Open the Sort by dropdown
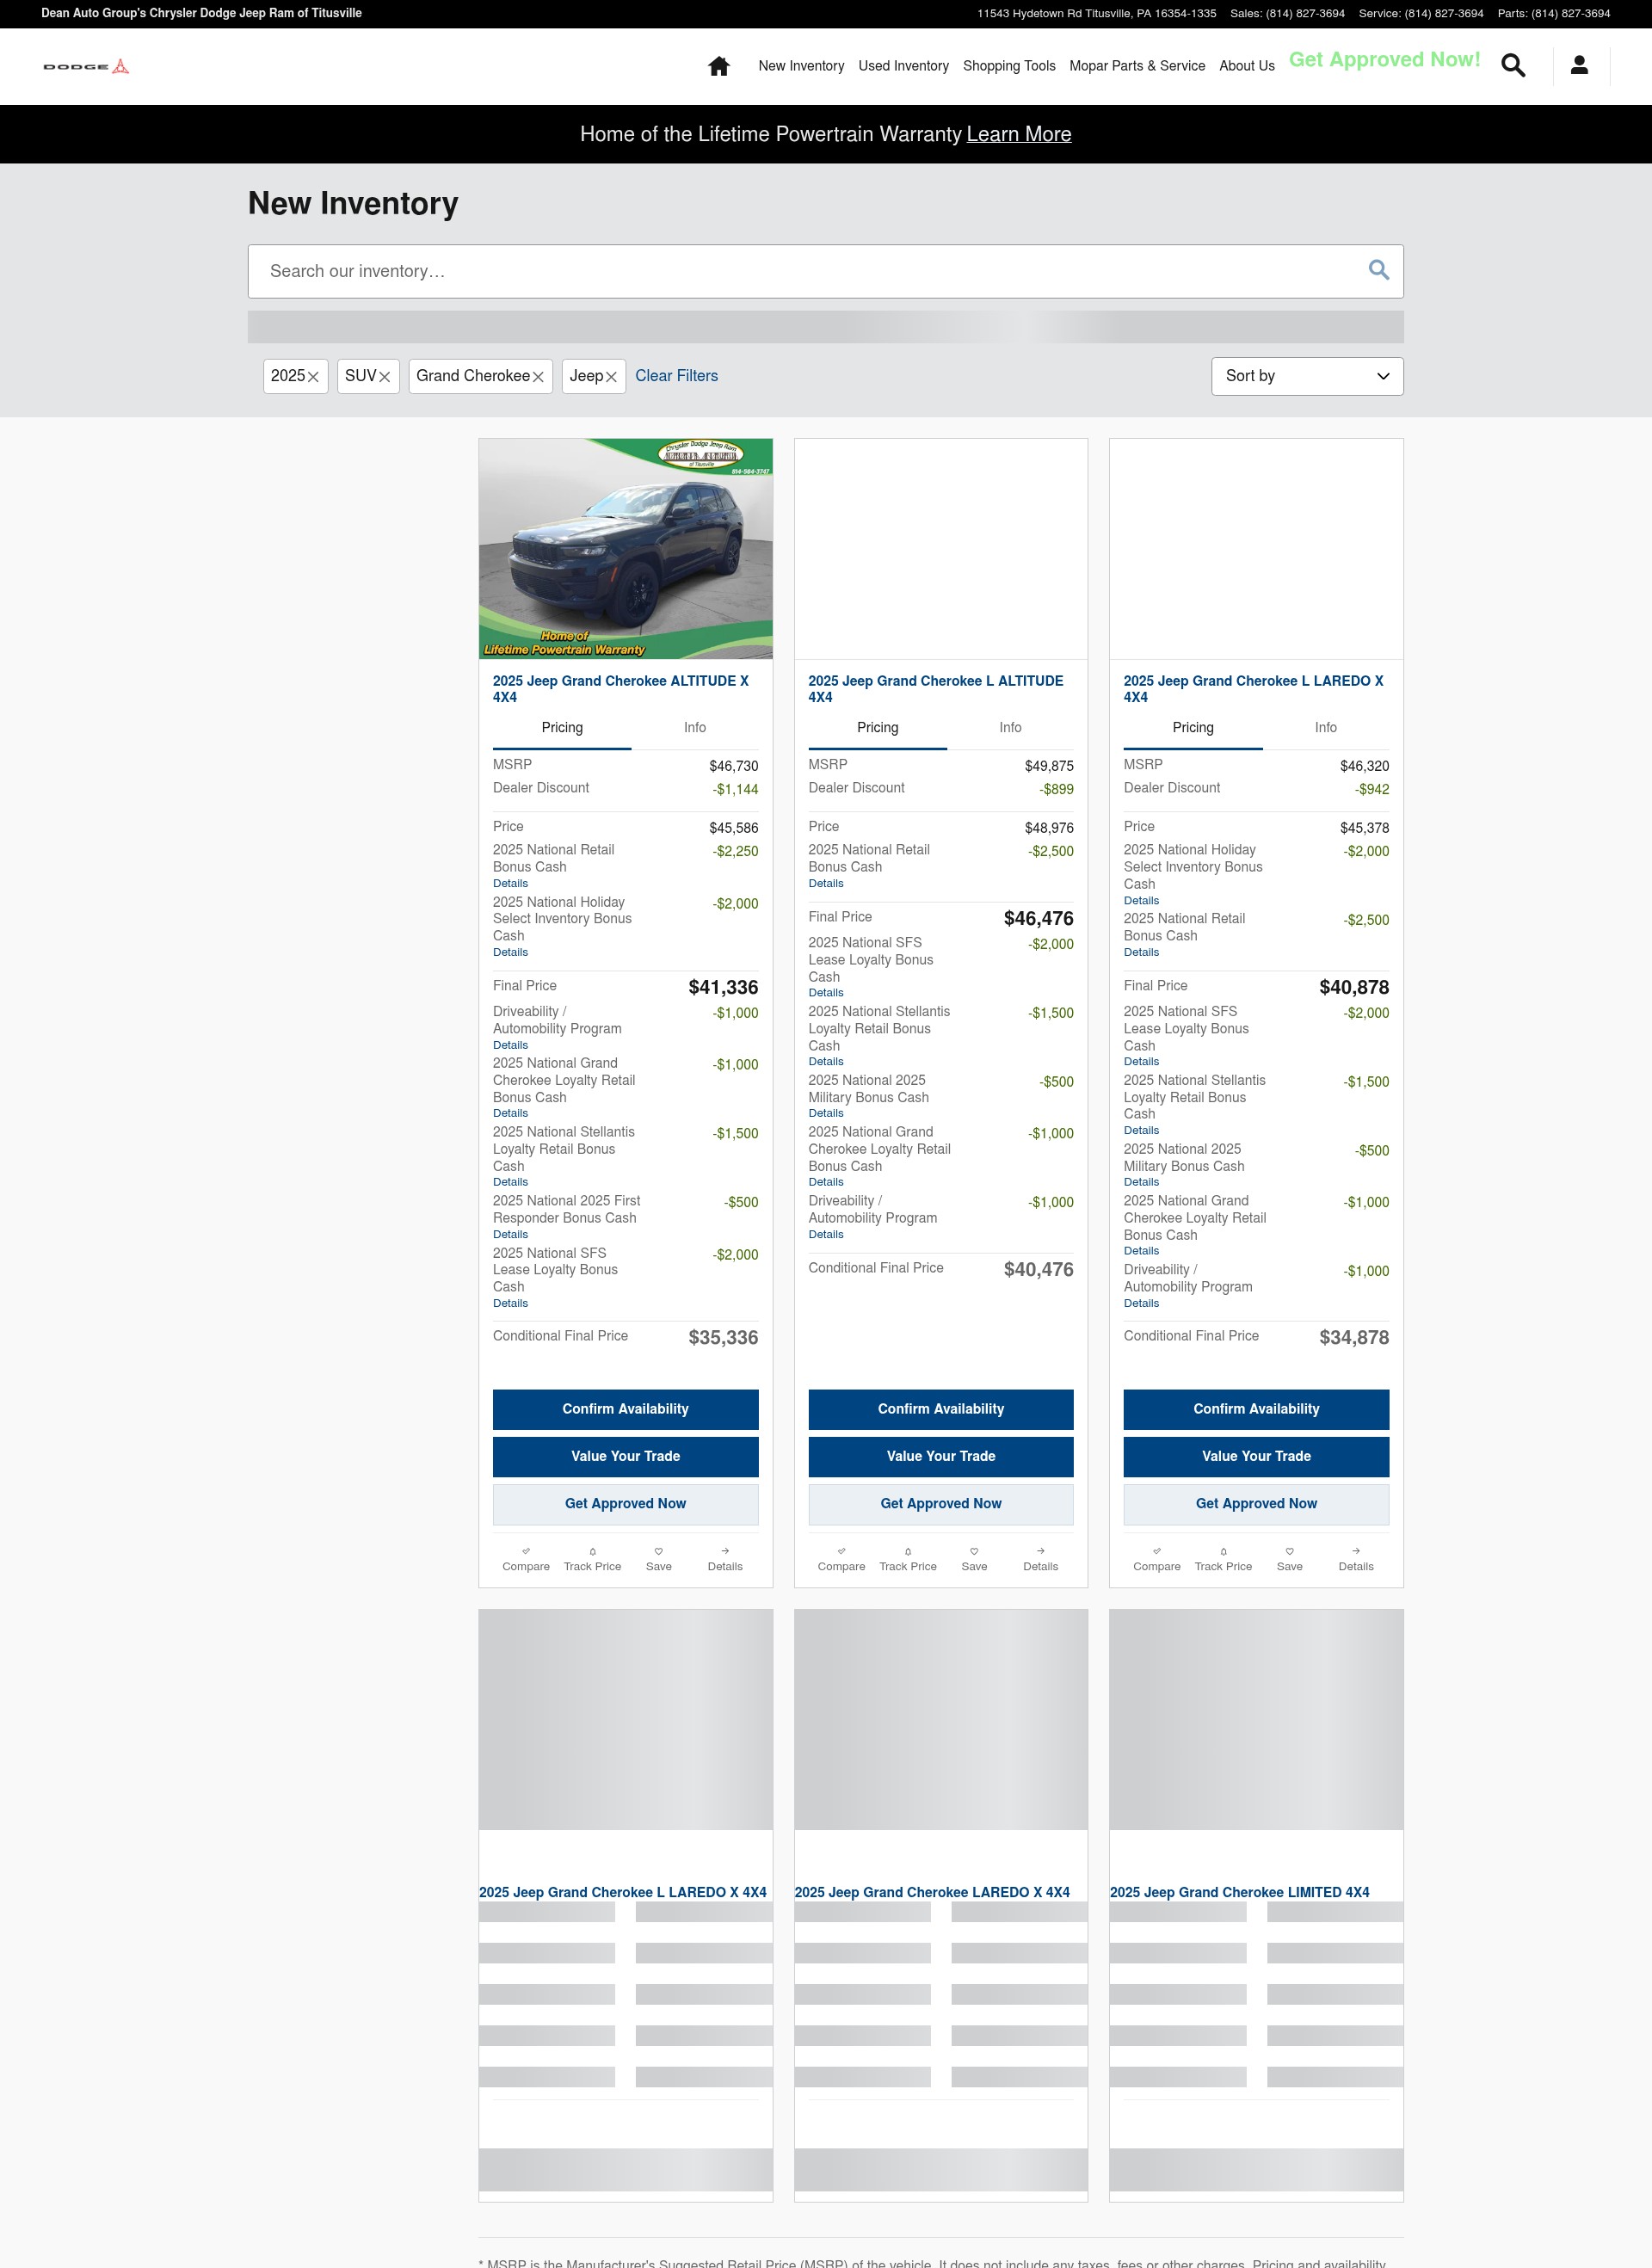This screenshot has height=2268, width=1652. click(1307, 376)
